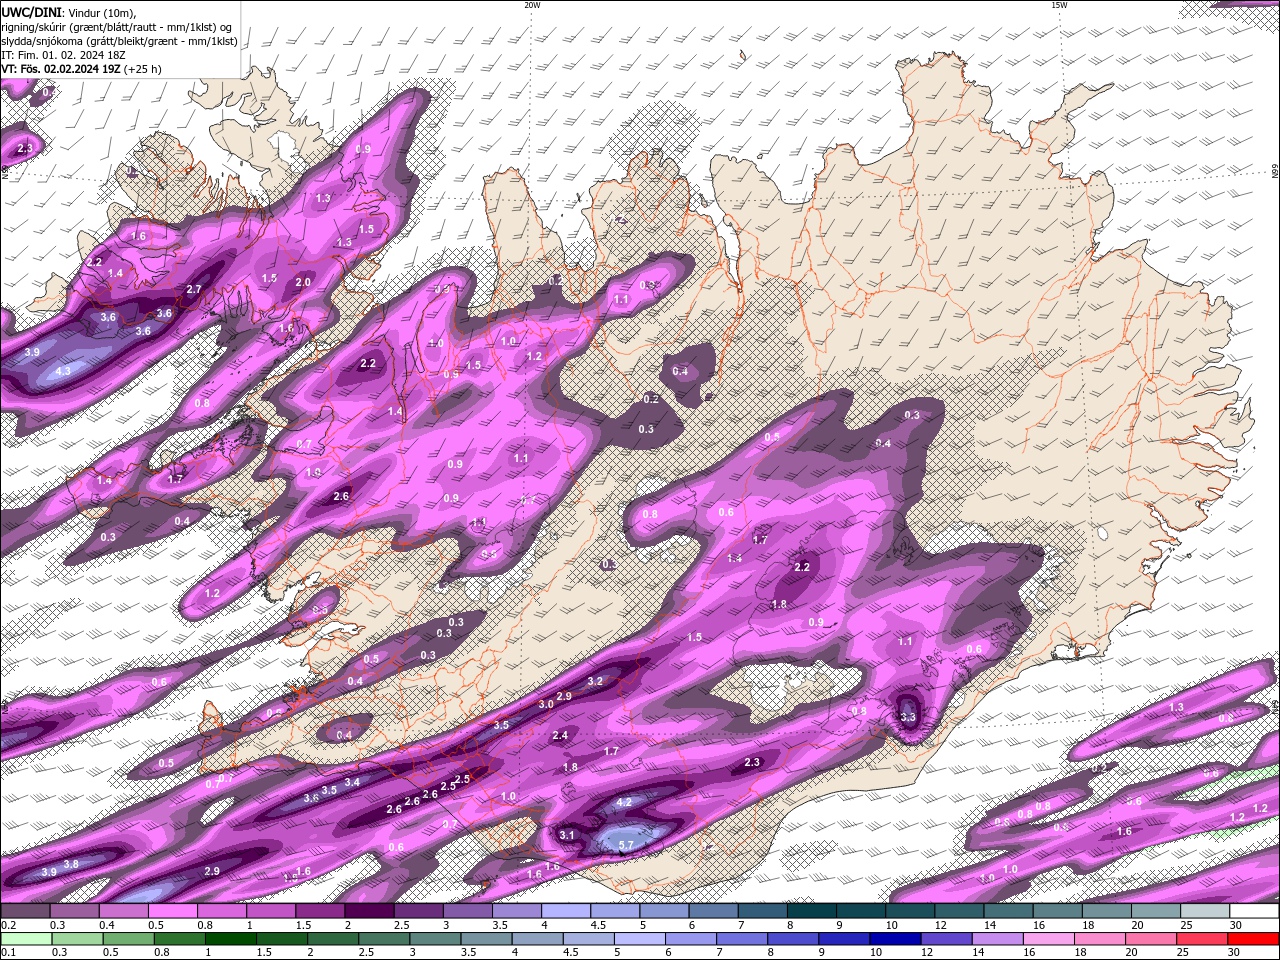The width and height of the screenshot is (1280, 960).
Task: Click the bright magenta snow-legend swatch labeled 0.5
Action: (x=172, y=911)
